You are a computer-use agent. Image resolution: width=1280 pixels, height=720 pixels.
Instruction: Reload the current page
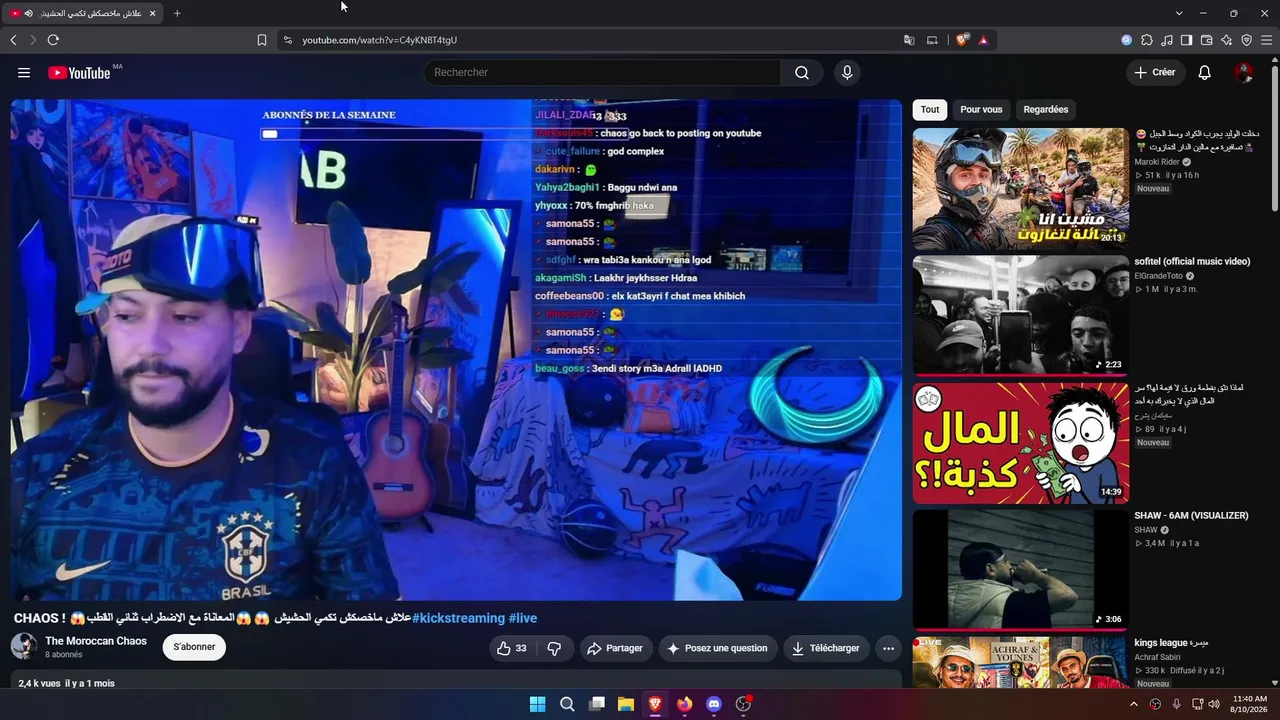53,40
